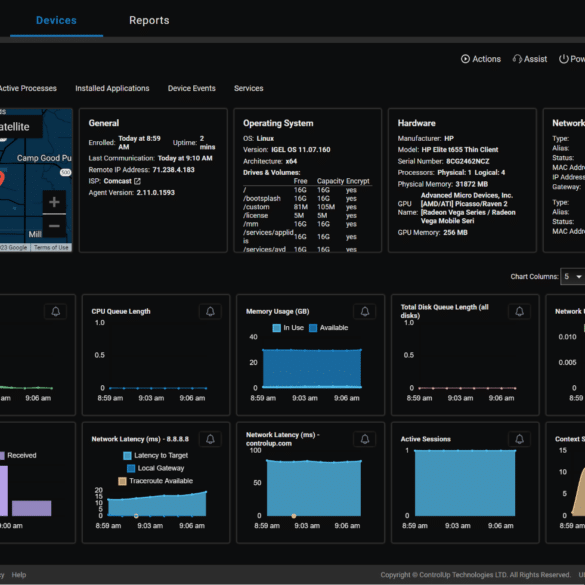This screenshot has height=585, width=585.
Task: Toggle the Local Gateway legend
Action: click(156, 468)
